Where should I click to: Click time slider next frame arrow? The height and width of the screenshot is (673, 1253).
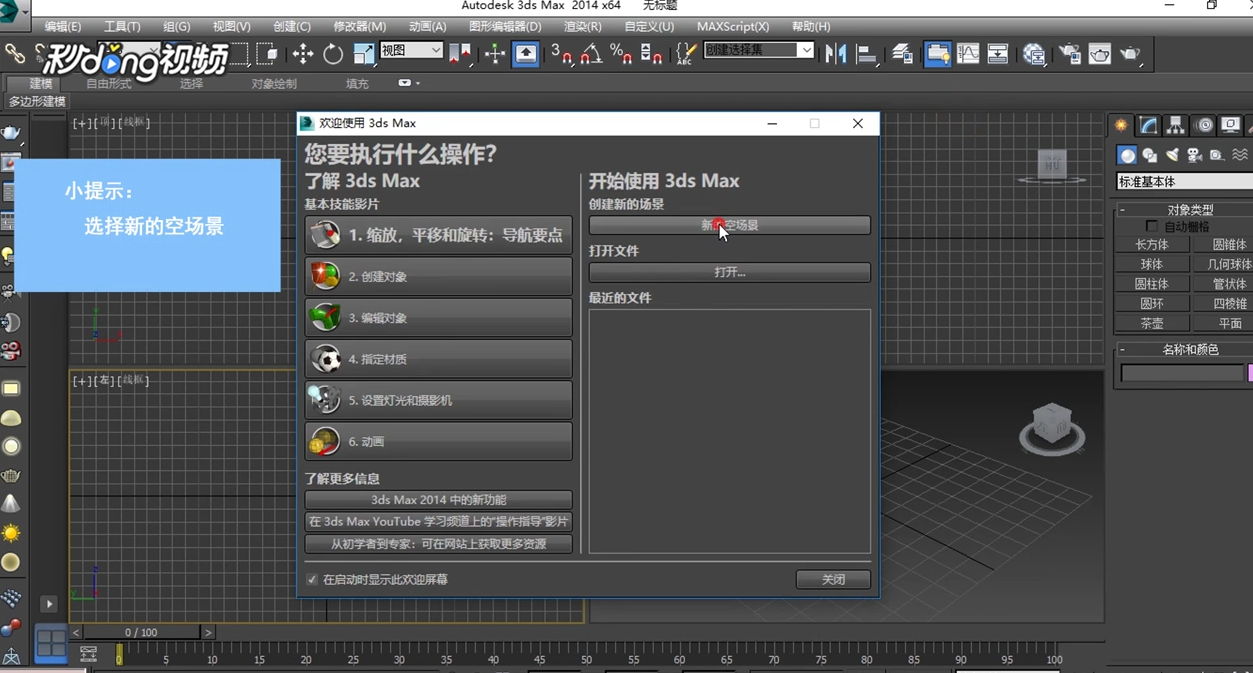(208, 633)
